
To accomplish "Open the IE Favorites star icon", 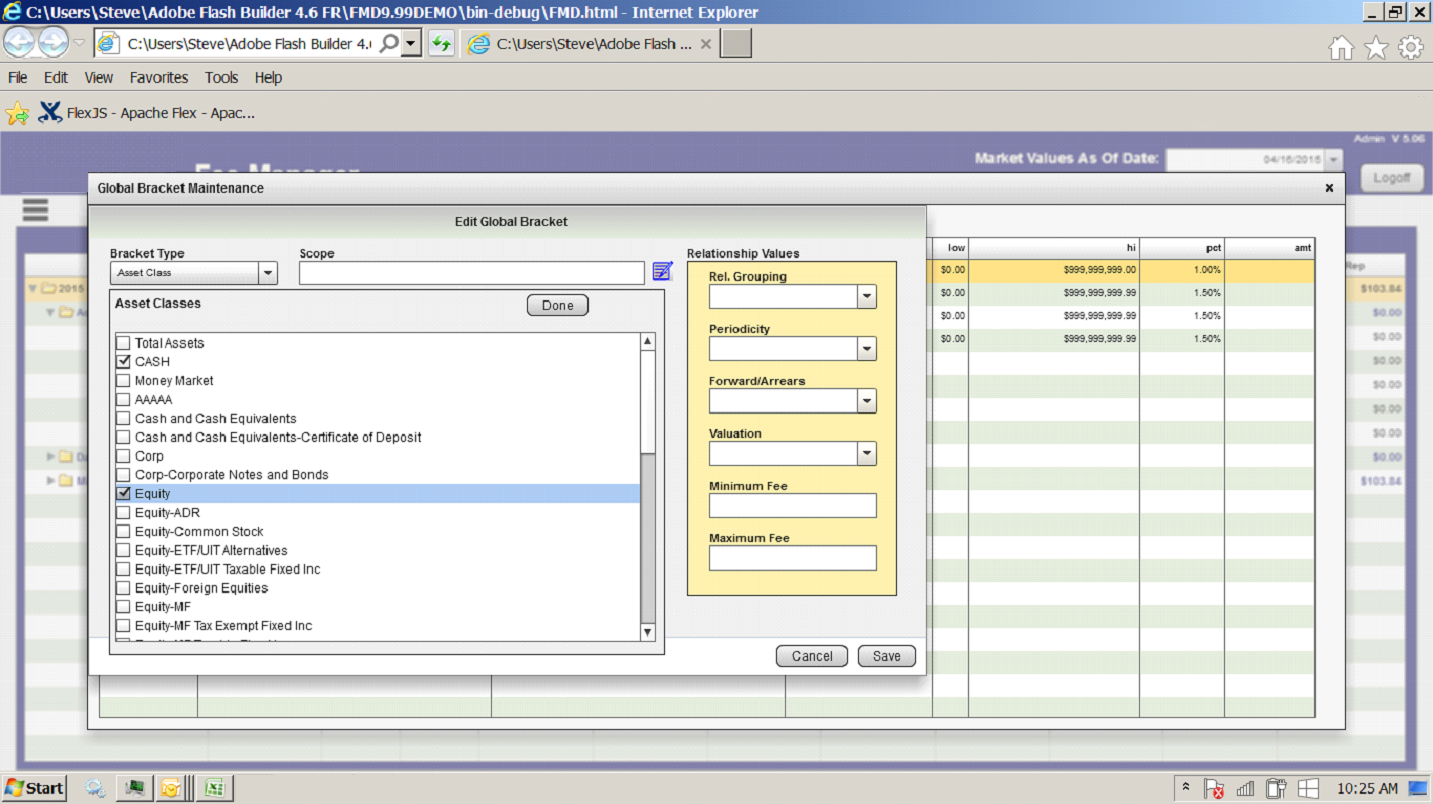I will coord(1376,48).
